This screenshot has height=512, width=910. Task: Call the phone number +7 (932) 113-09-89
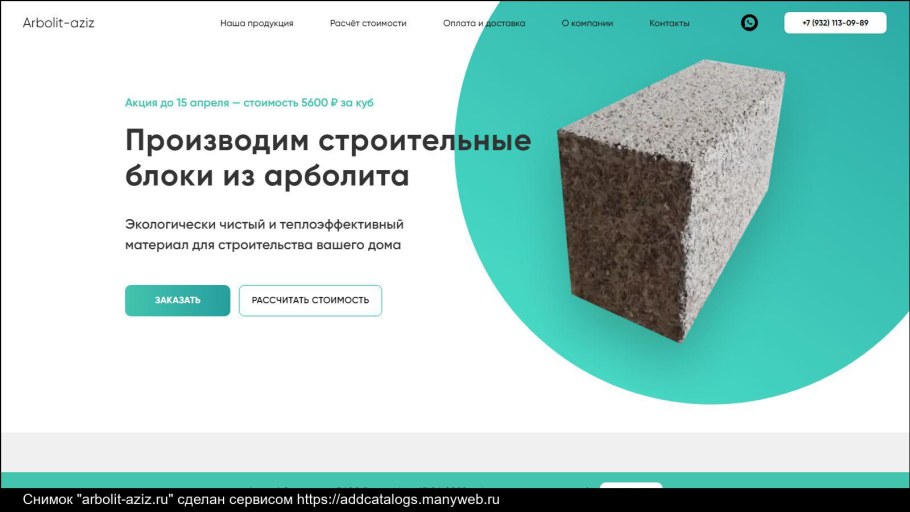(x=835, y=23)
